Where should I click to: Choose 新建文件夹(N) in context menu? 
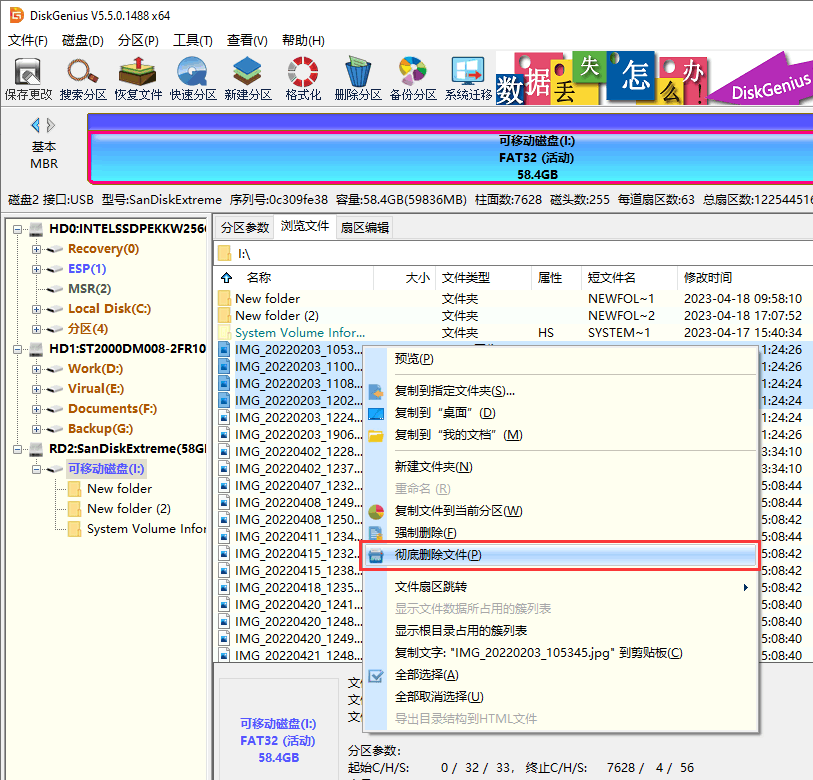(560, 467)
